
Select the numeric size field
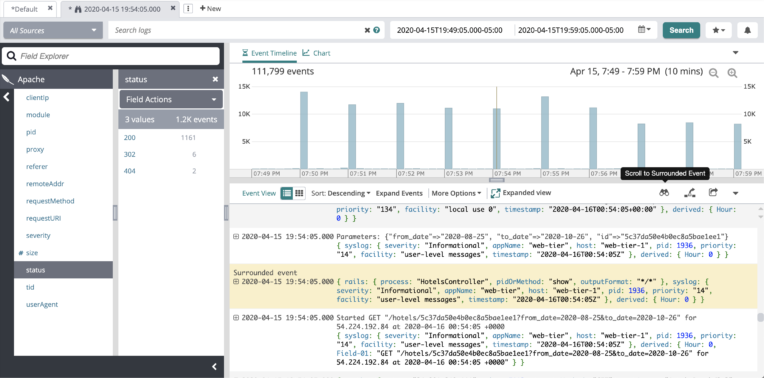coord(32,253)
